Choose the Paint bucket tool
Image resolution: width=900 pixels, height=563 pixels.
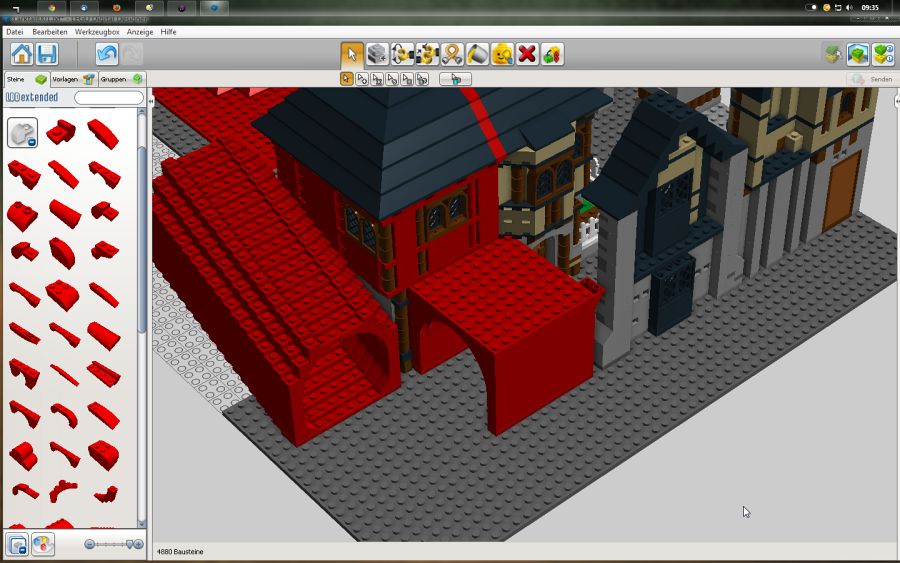[x=477, y=54]
